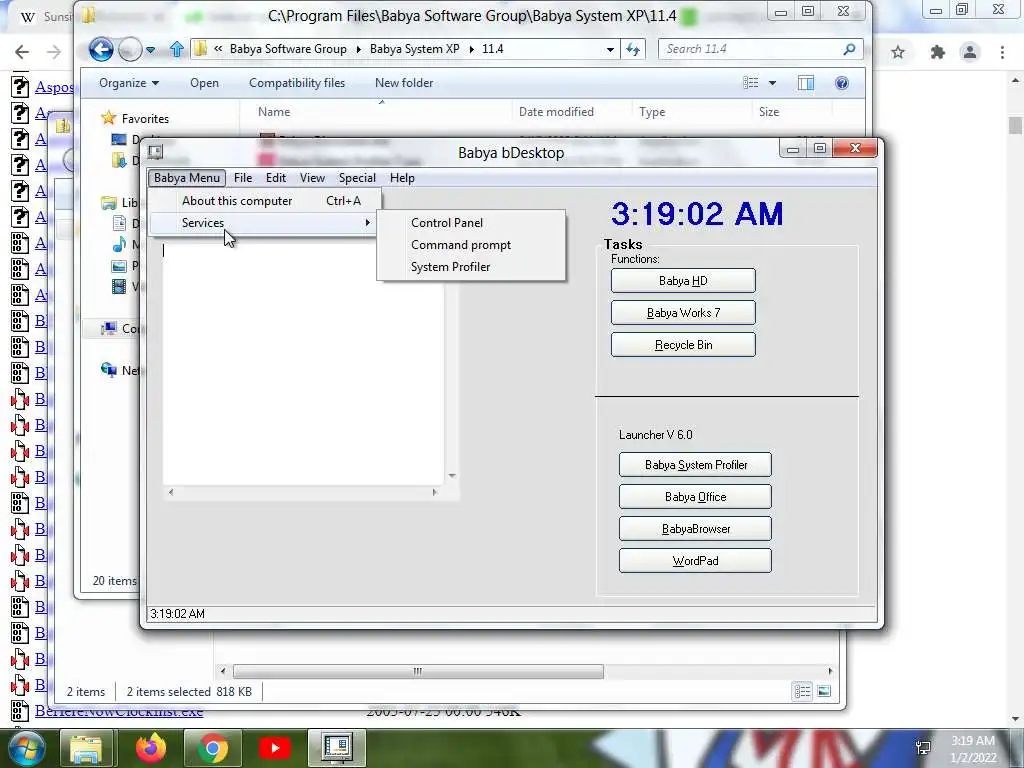Click bDesktop taskbar icon
Viewport: 1024px width, 768px height.
point(336,748)
